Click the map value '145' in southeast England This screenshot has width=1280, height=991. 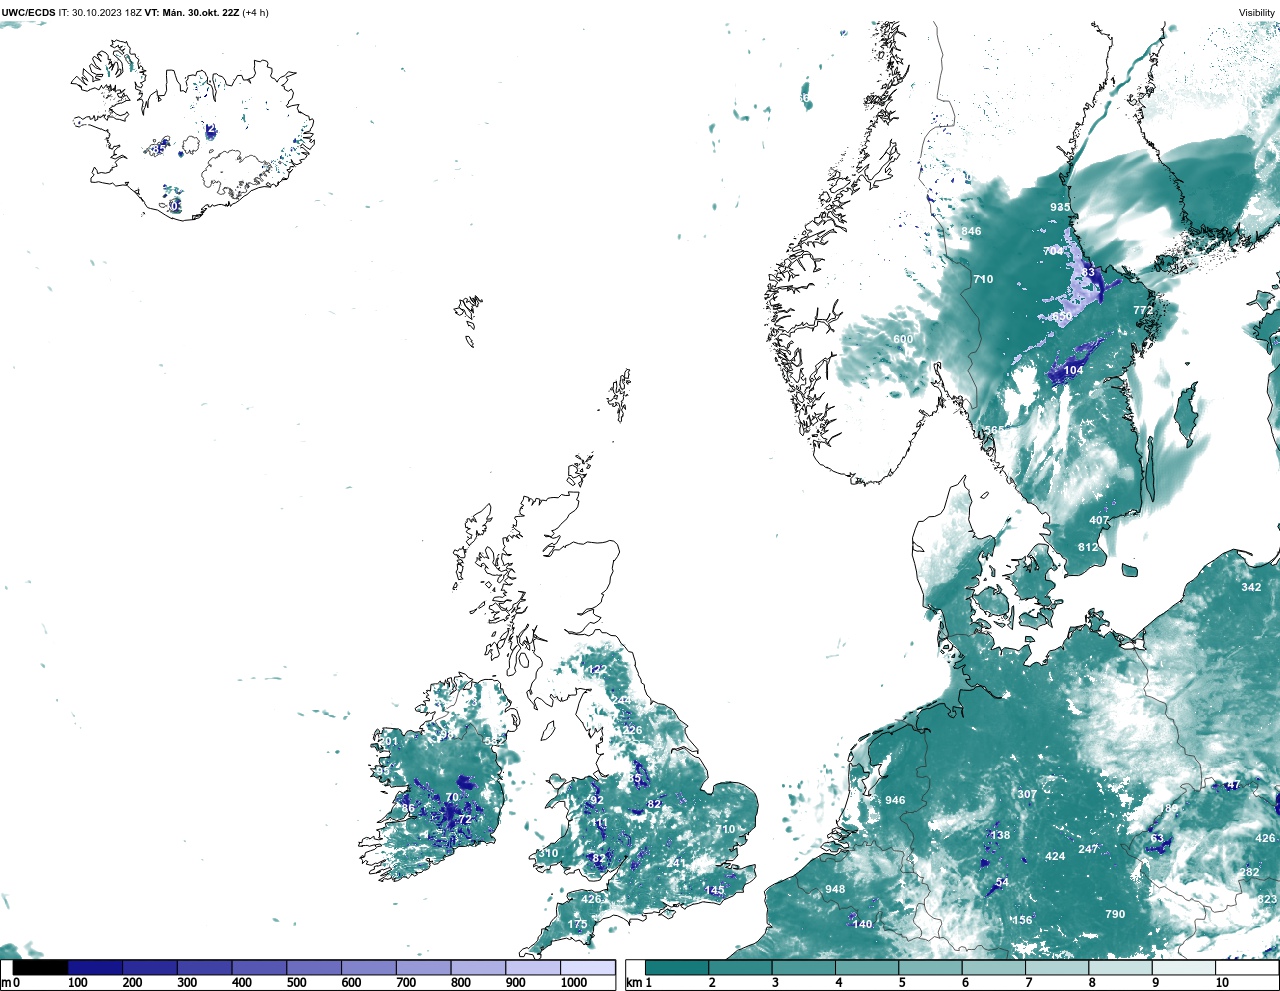pos(714,890)
